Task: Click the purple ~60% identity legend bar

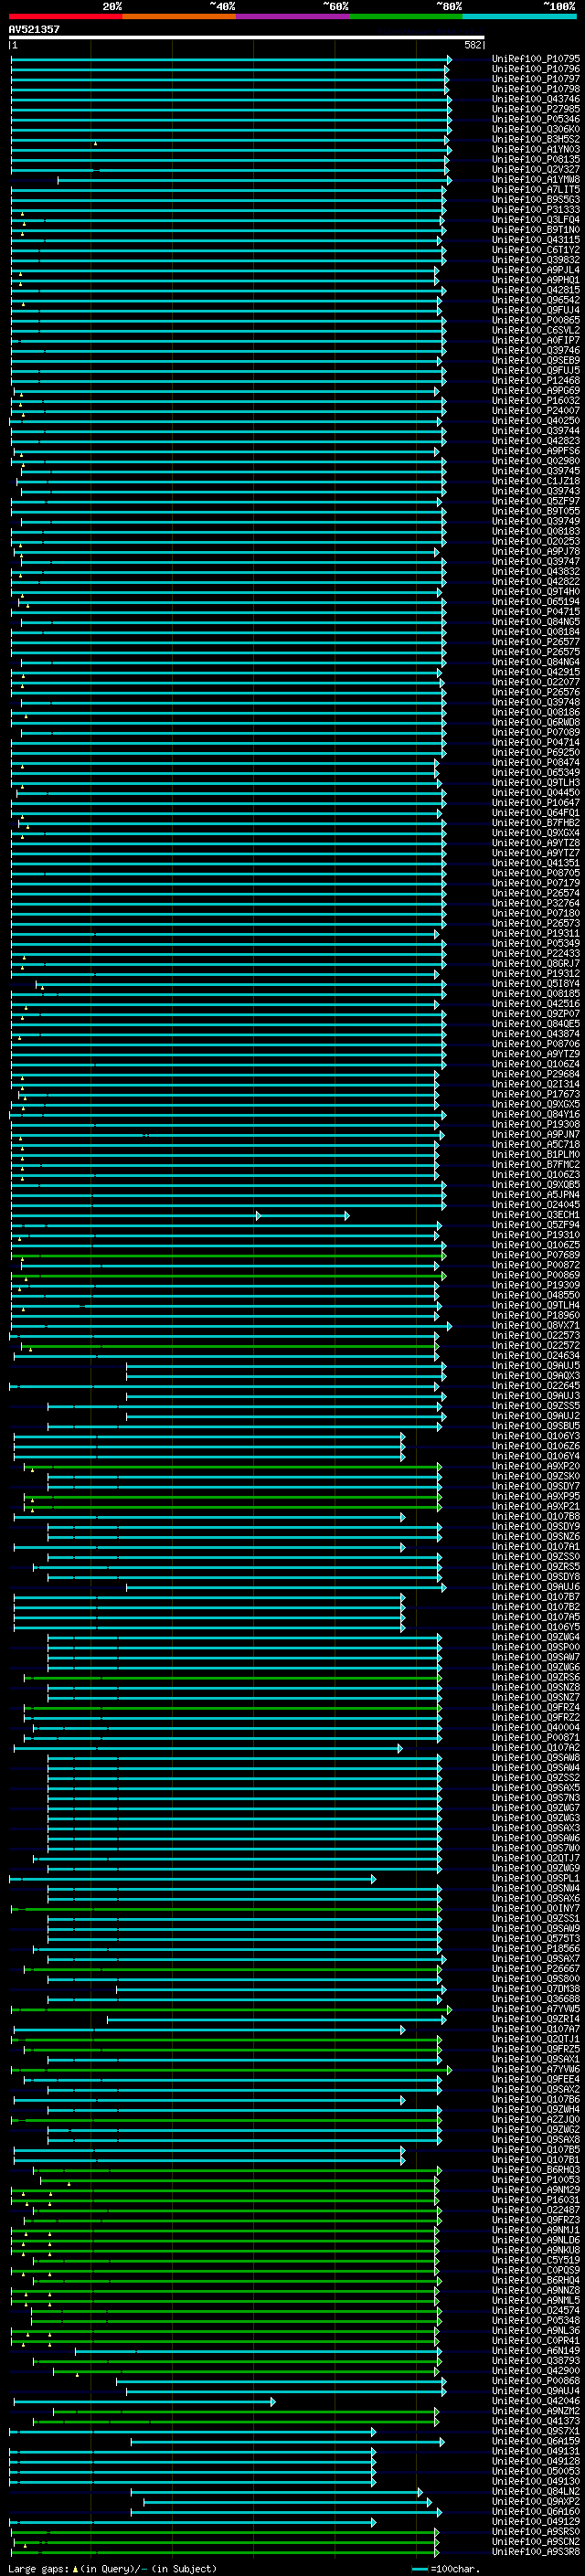Action: click(x=293, y=16)
